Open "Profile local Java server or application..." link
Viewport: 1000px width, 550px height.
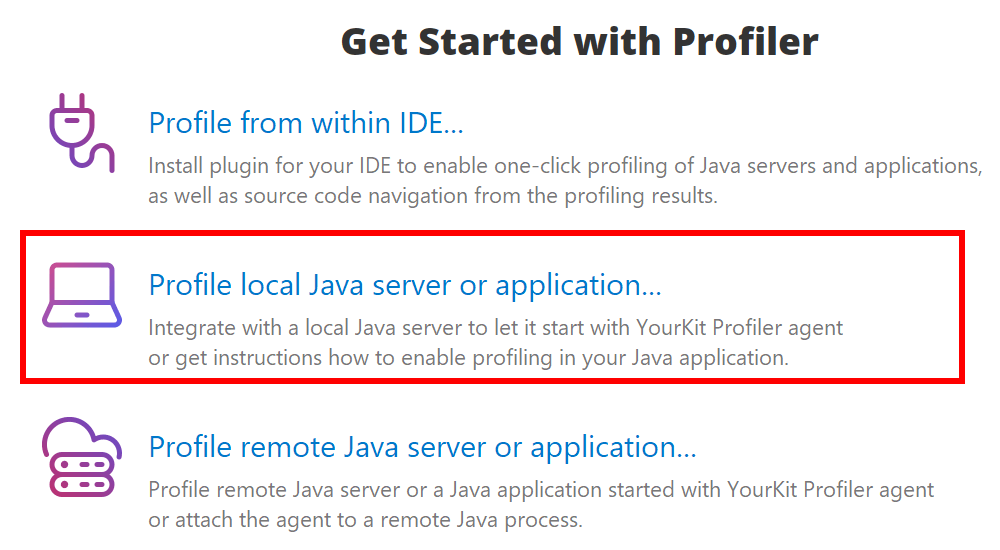coord(405,285)
